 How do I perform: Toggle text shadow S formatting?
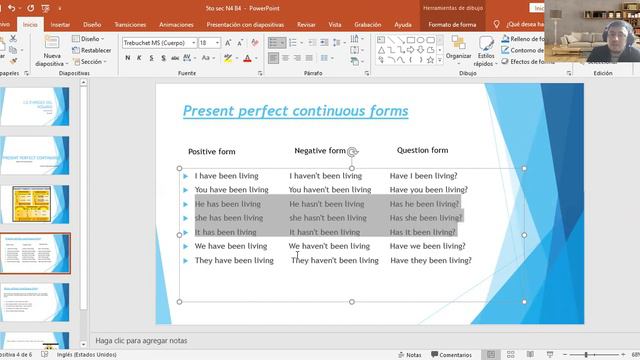point(163,58)
